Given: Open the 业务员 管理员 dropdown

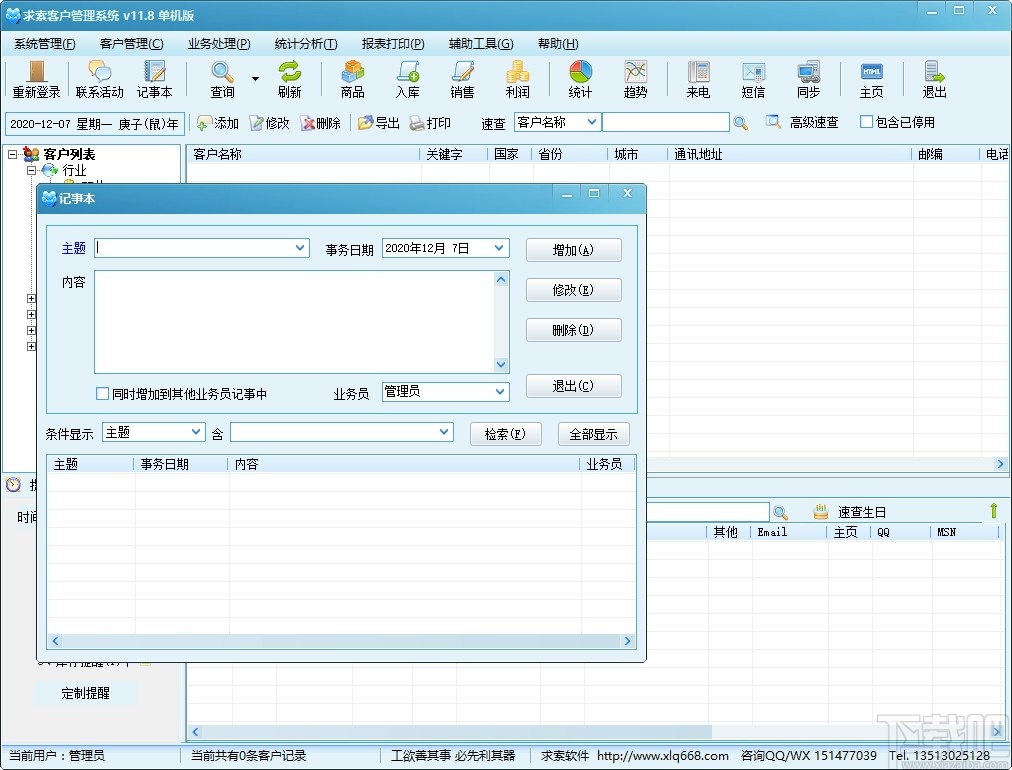Looking at the screenshot, I should tap(500, 392).
